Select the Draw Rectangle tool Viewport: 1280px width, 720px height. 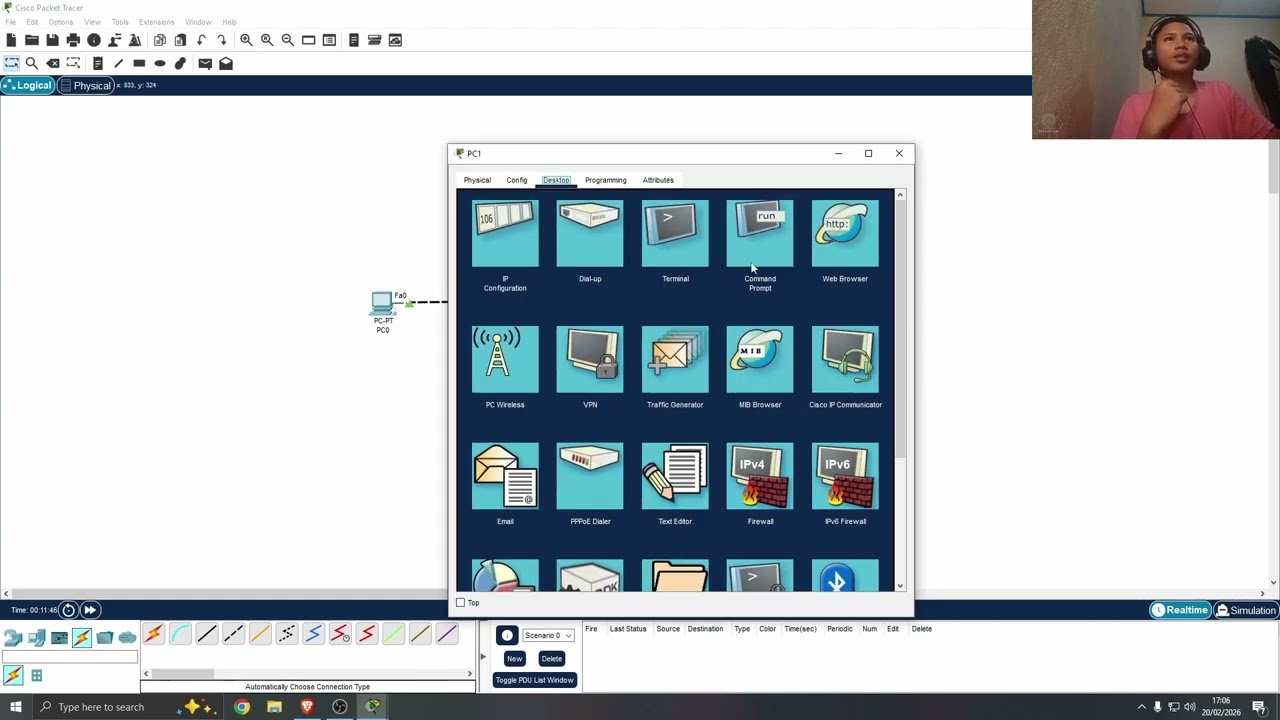tap(139, 63)
